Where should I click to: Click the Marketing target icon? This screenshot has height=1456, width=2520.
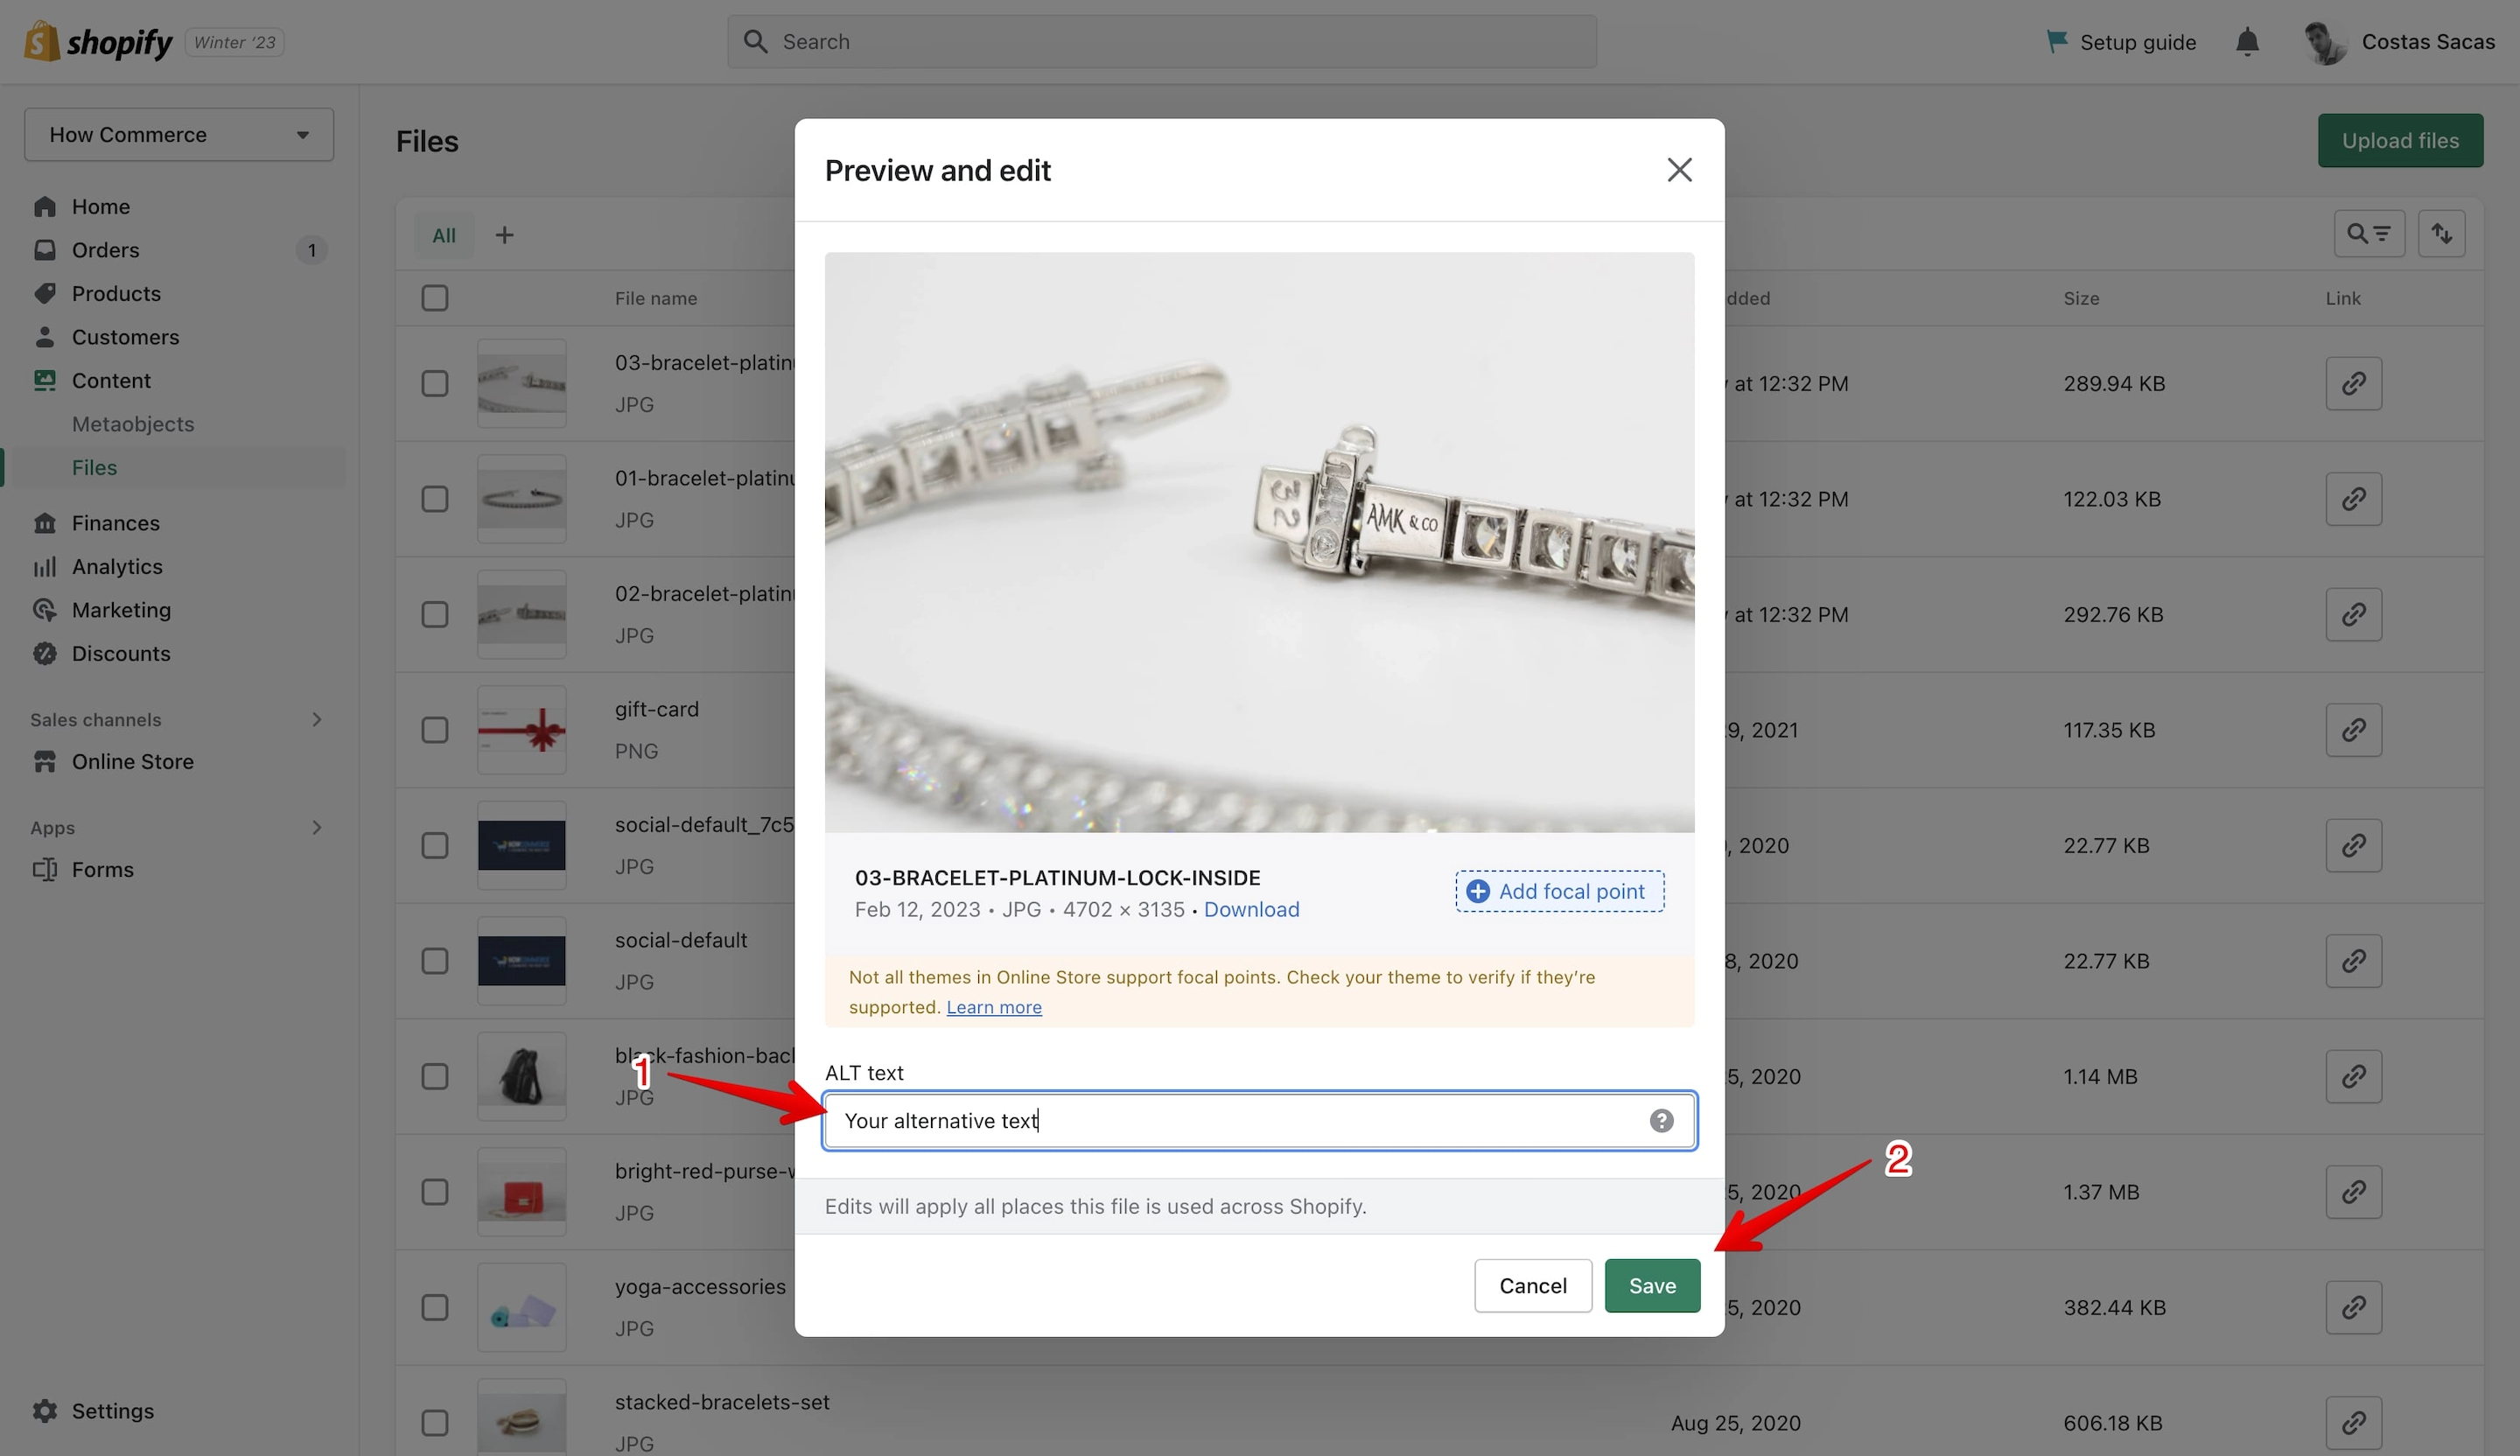coord(44,610)
